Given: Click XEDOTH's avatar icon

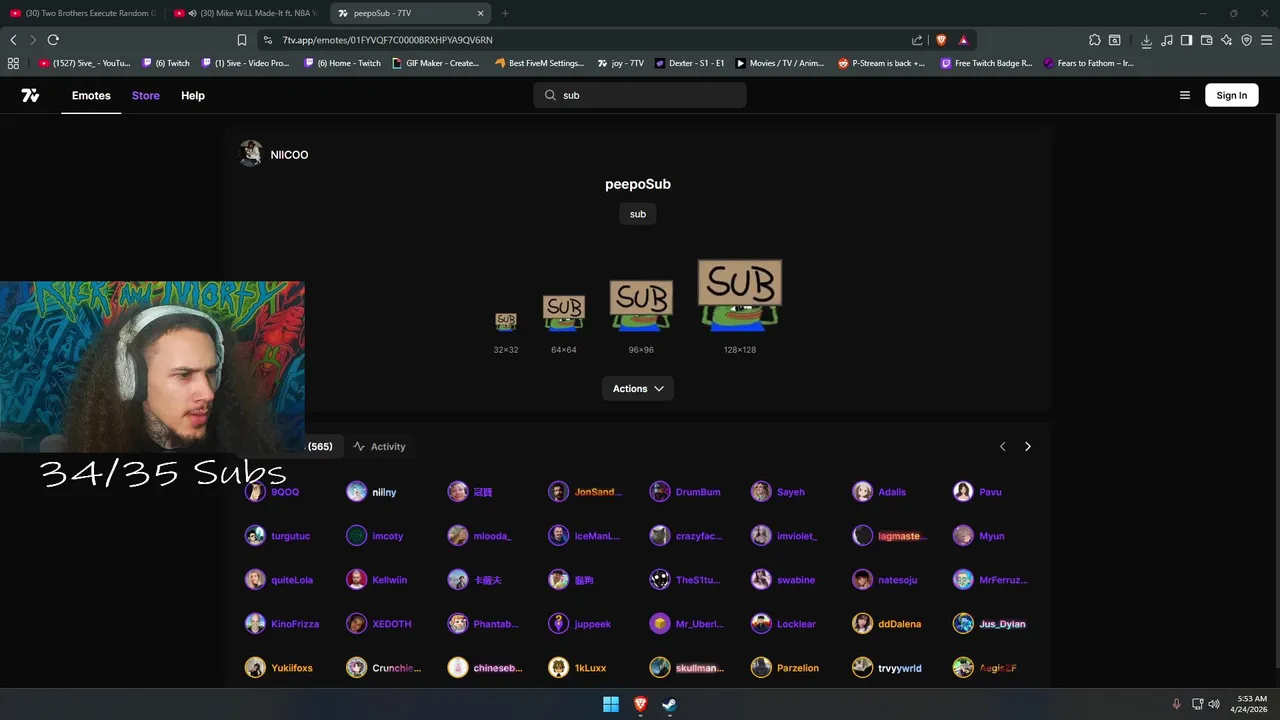Looking at the screenshot, I should (356, 624).
